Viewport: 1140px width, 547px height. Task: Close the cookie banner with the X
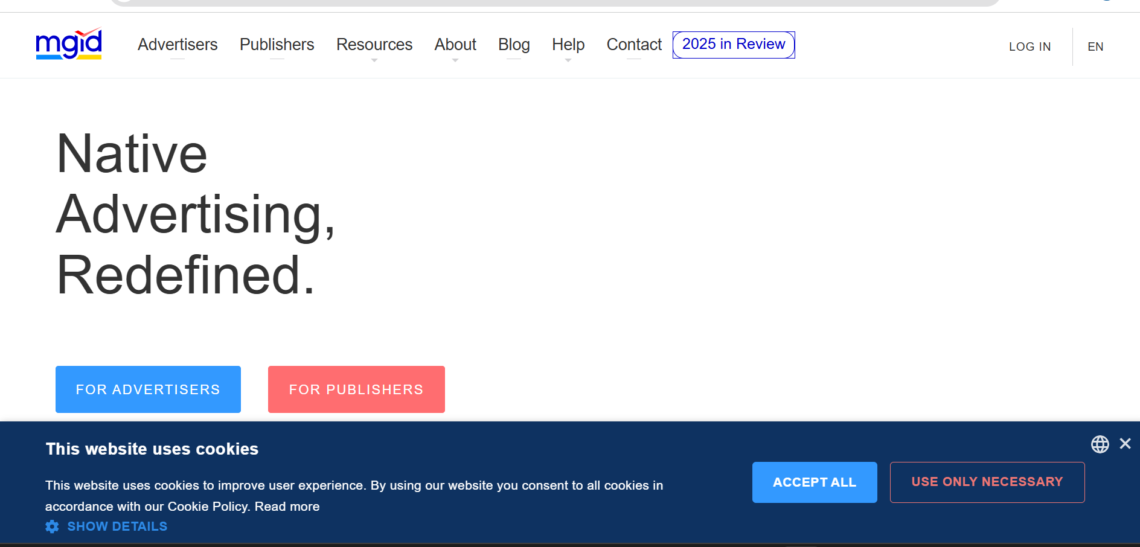click(x=1125, y=443)
